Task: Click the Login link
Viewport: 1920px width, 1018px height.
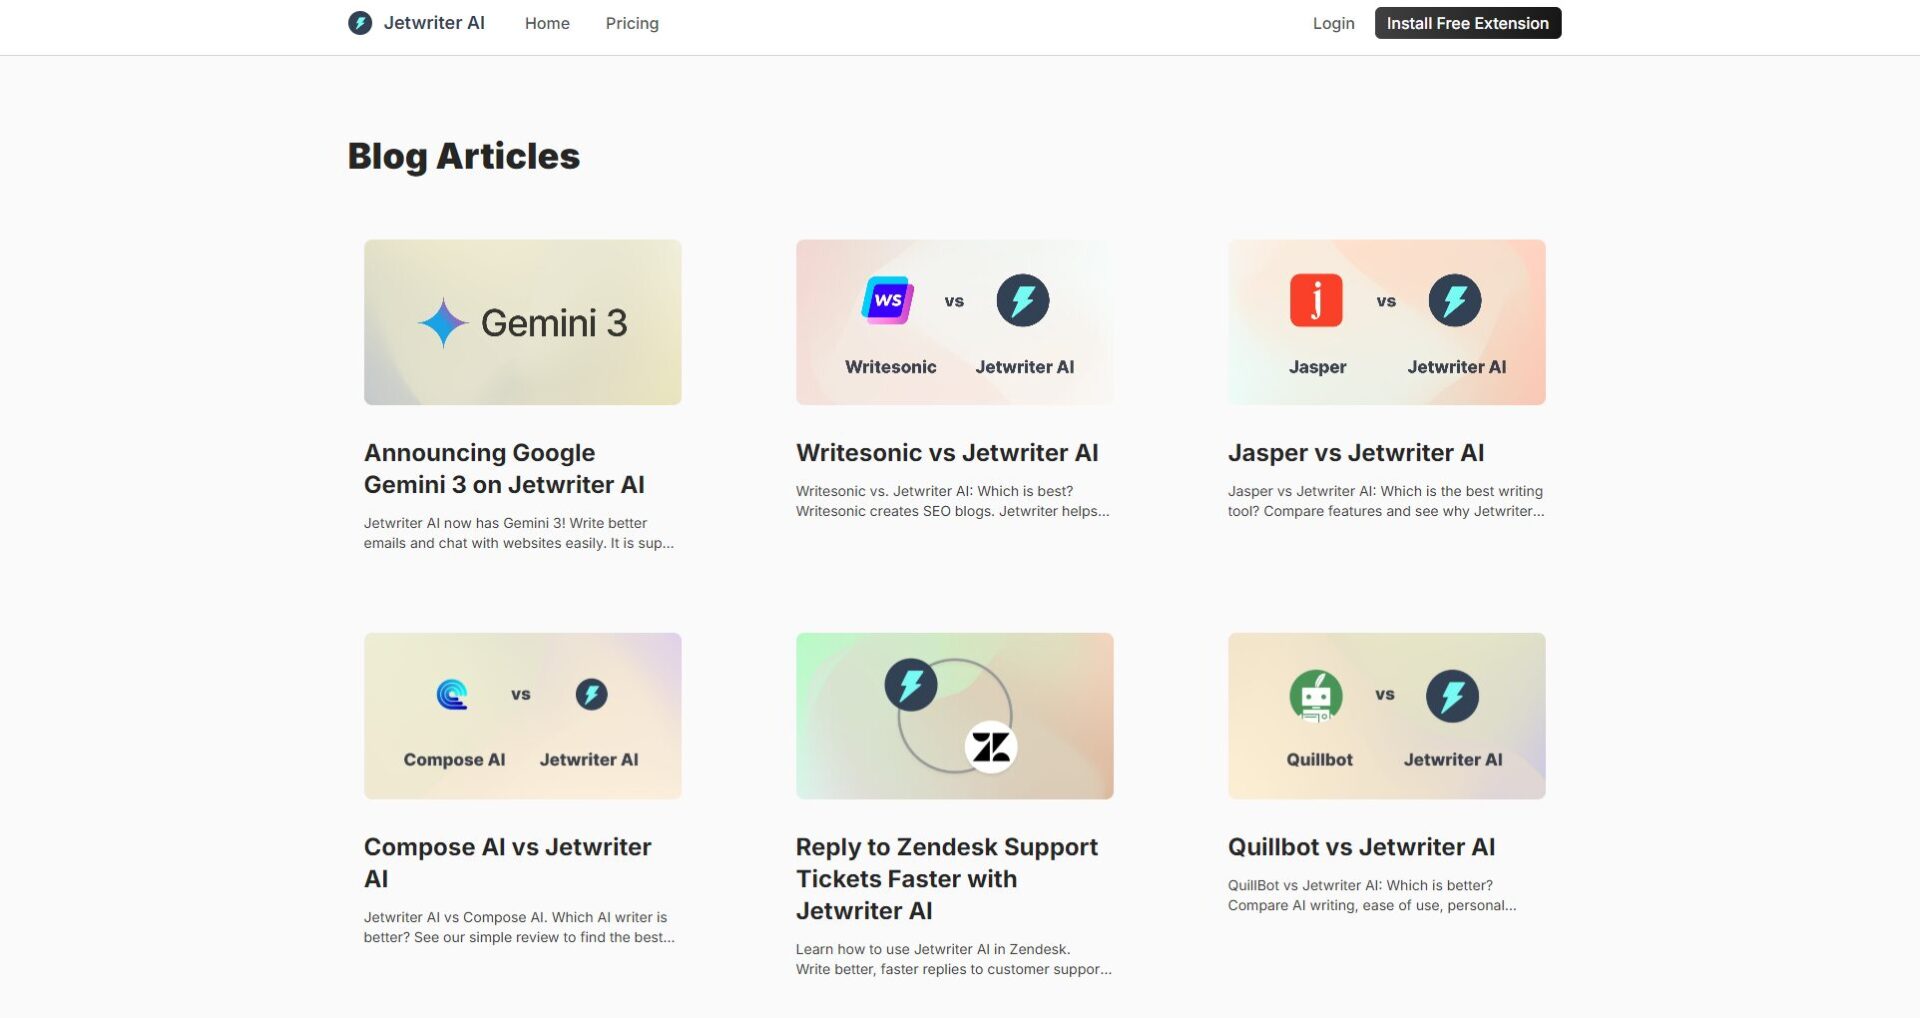Action: (x=1333, y=23)
